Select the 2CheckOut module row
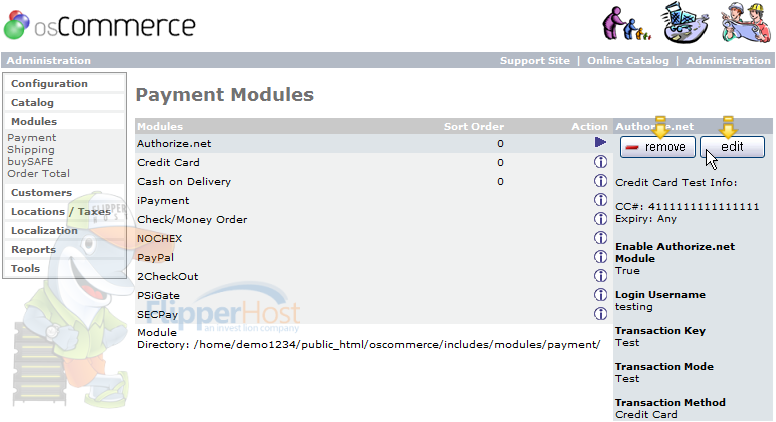The height and width of the screenshot is (422, 776). 374,276
